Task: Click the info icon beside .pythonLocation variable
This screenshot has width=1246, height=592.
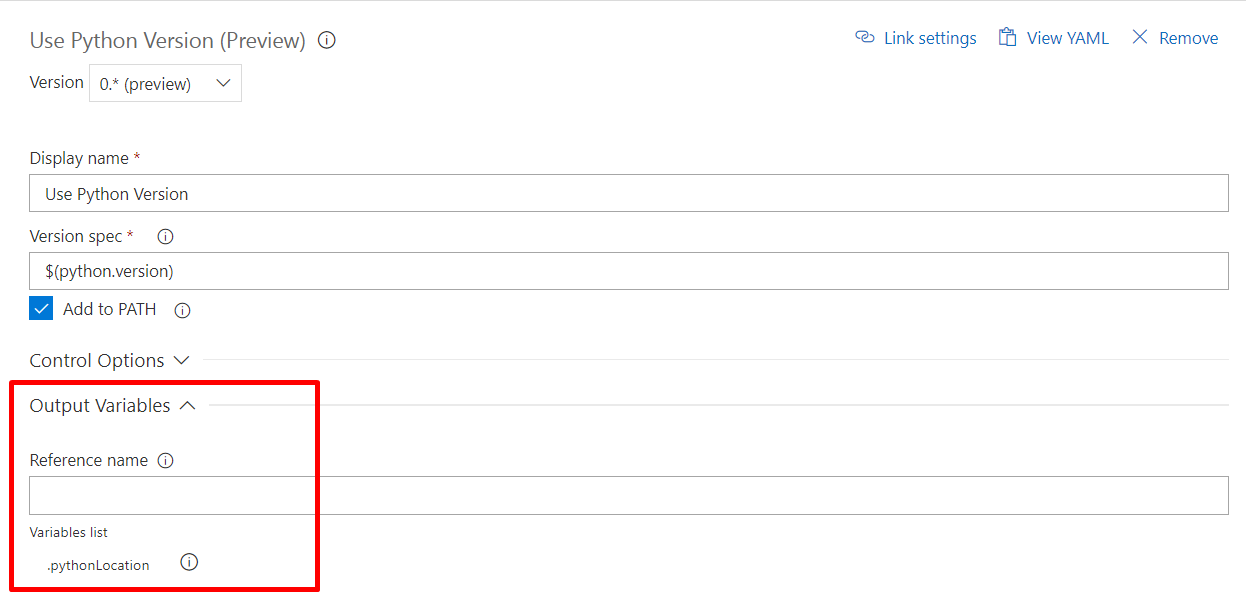Action: (189, 562)
